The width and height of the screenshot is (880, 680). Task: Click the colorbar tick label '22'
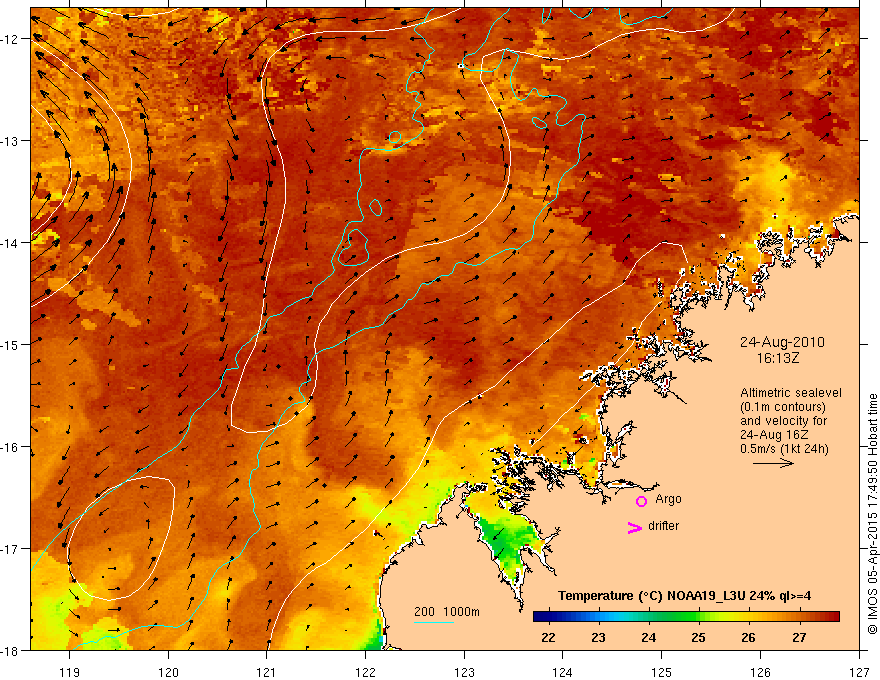[548, 637]
